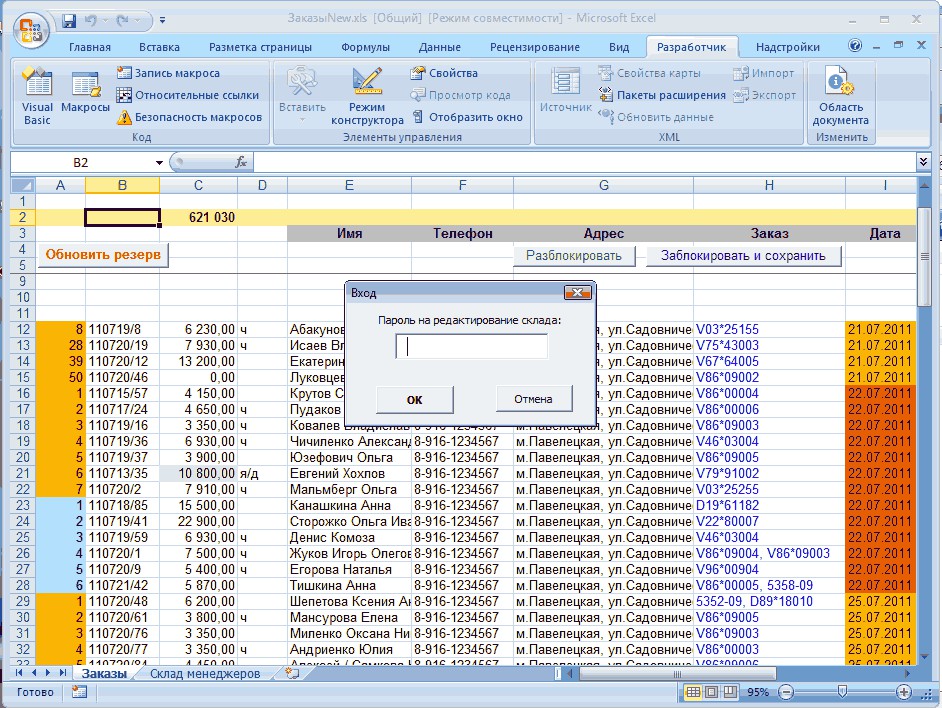This screenshot has height=708, width=942.
Task: Redo via quick access toolbar arrow
Action: pyautogui.click(x=123, y=21)
